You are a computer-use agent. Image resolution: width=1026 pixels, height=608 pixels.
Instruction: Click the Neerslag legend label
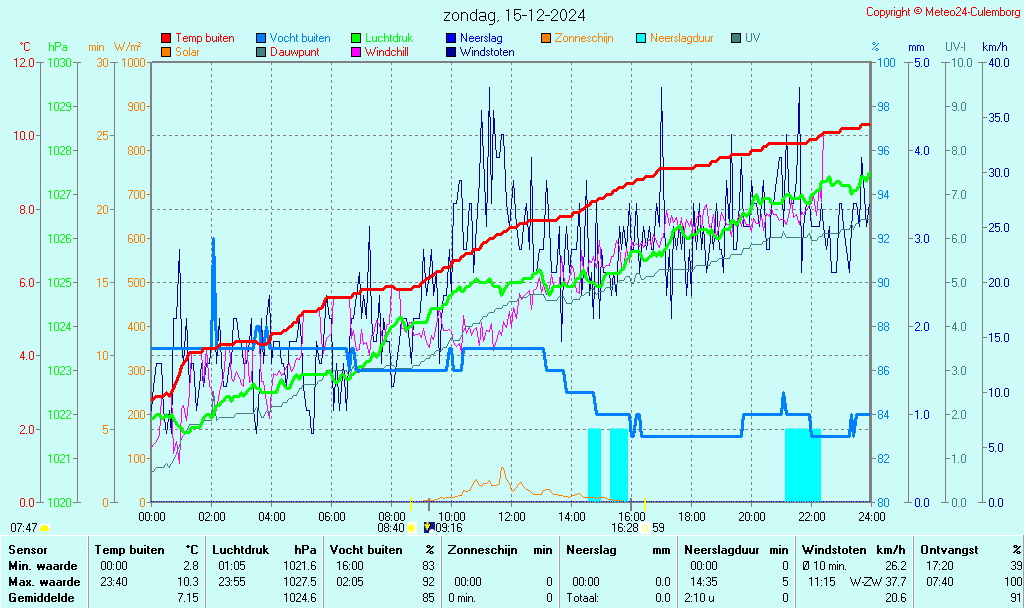(x=480, y=38)
